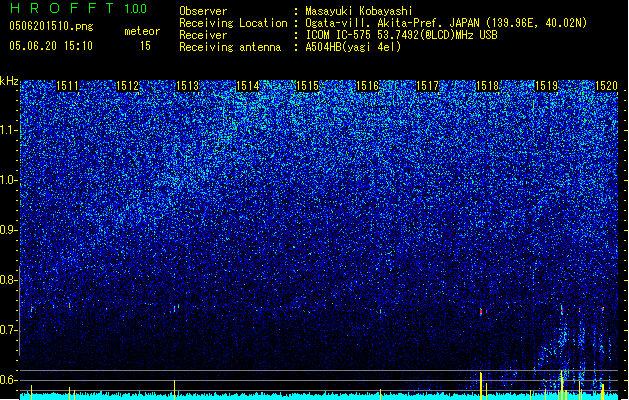
Task: Click the 1519 time marker
Action: tap(546, 86)
